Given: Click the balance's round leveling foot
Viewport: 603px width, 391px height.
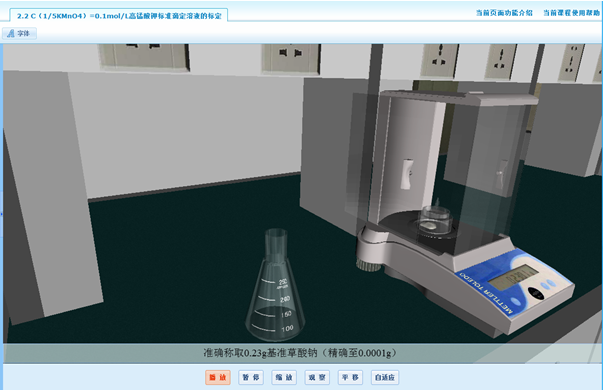Looking at the screenshot, I should click(x=368, y=264).
